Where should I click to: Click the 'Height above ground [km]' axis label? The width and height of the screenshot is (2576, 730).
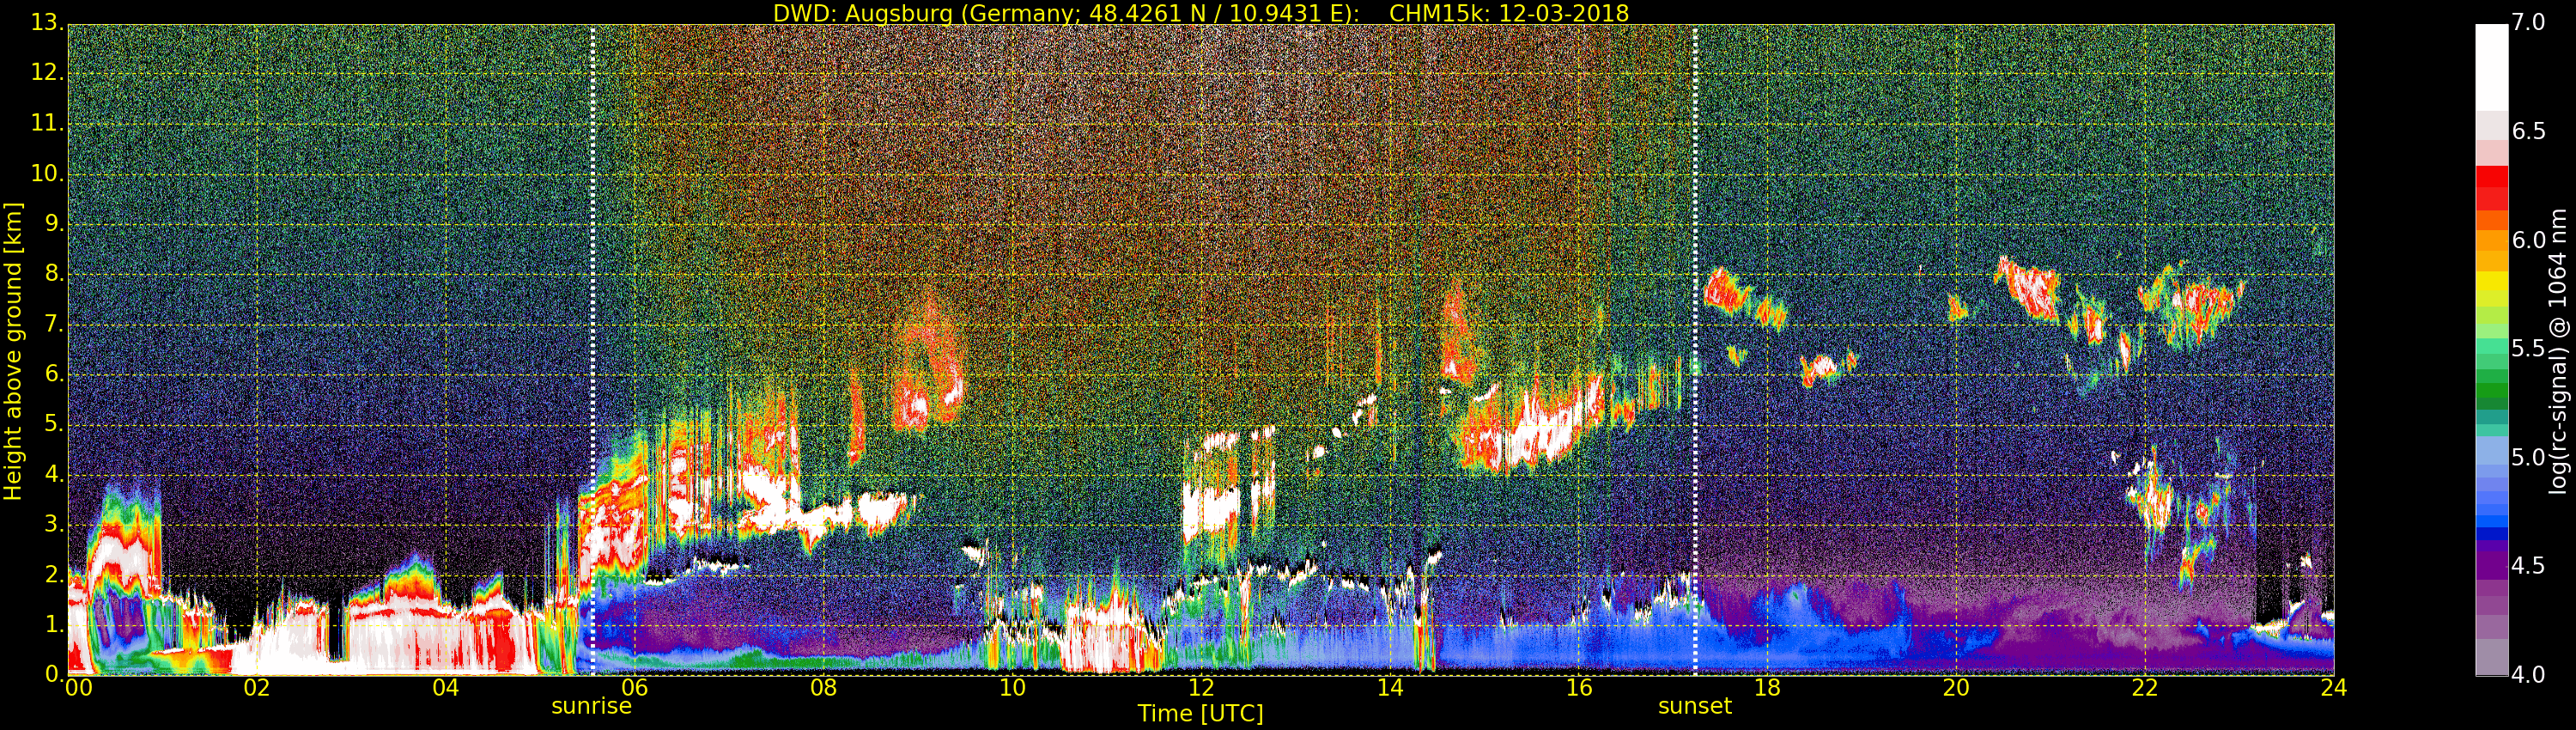[x=13, y=351]
